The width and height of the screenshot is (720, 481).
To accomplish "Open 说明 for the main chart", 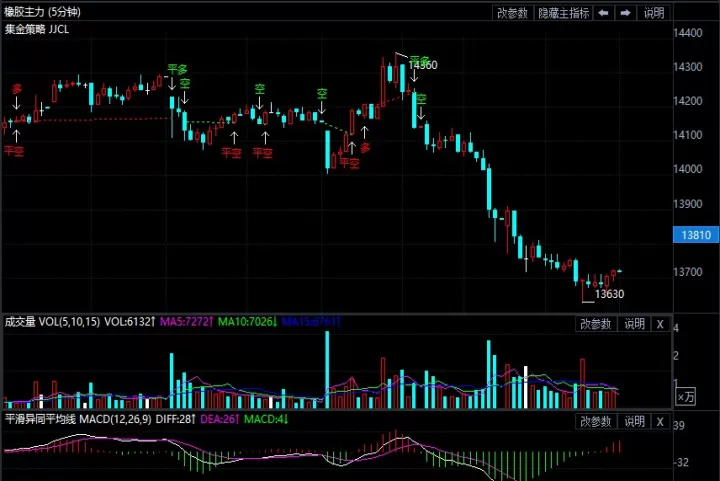I will point(654,13).
